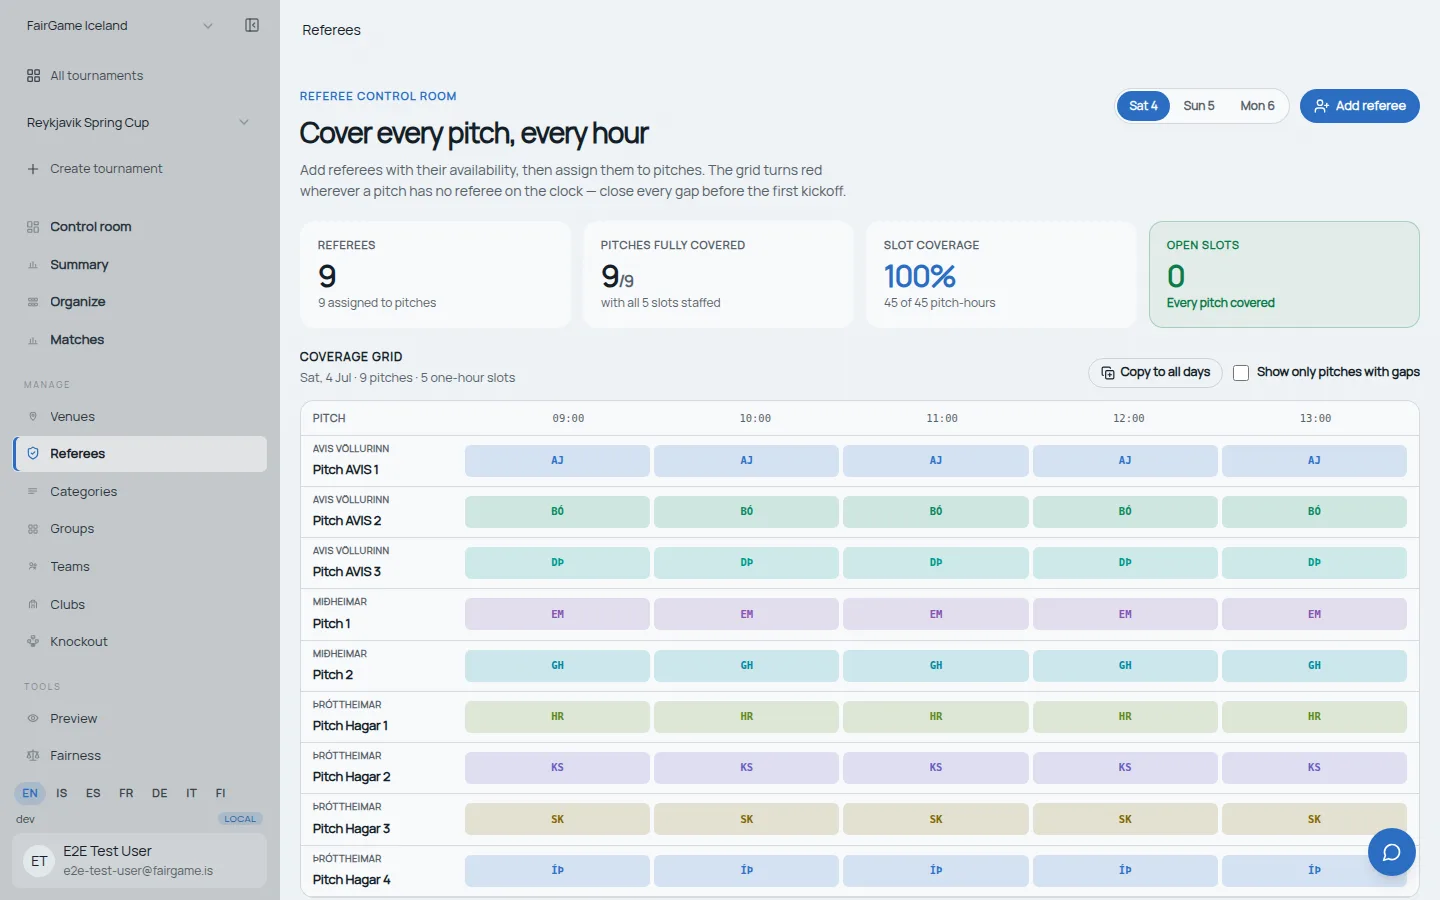Switch language to FI
The height and width of the screenshot is (900, 1440).
(221, 793)
